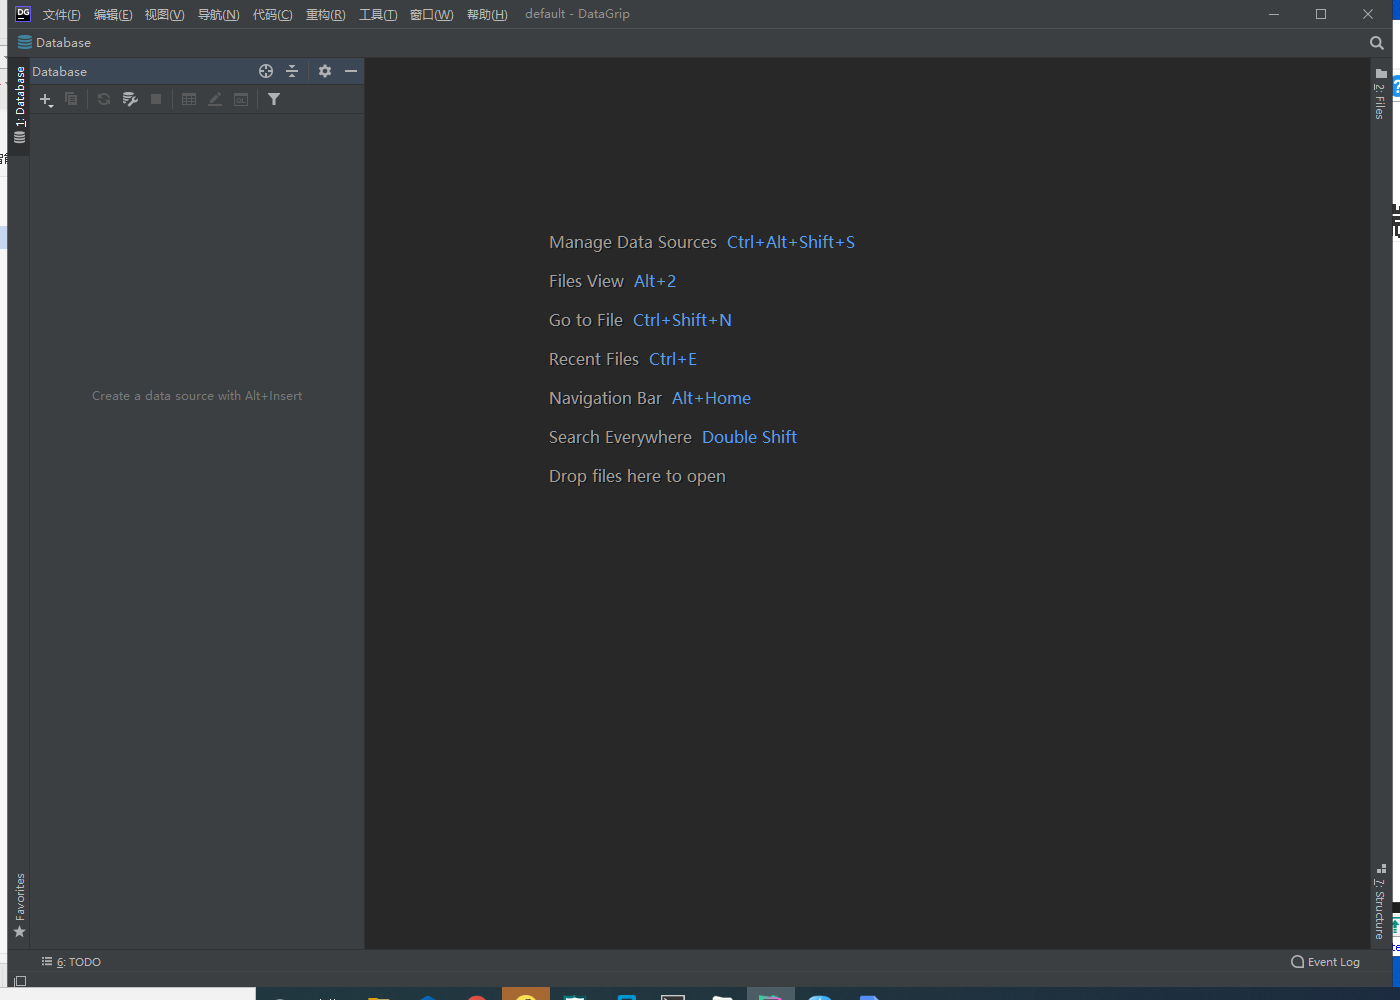Open the 工具(T) menu
This screenshot has height=1000, width=1400.
click(x=378, y=14)
